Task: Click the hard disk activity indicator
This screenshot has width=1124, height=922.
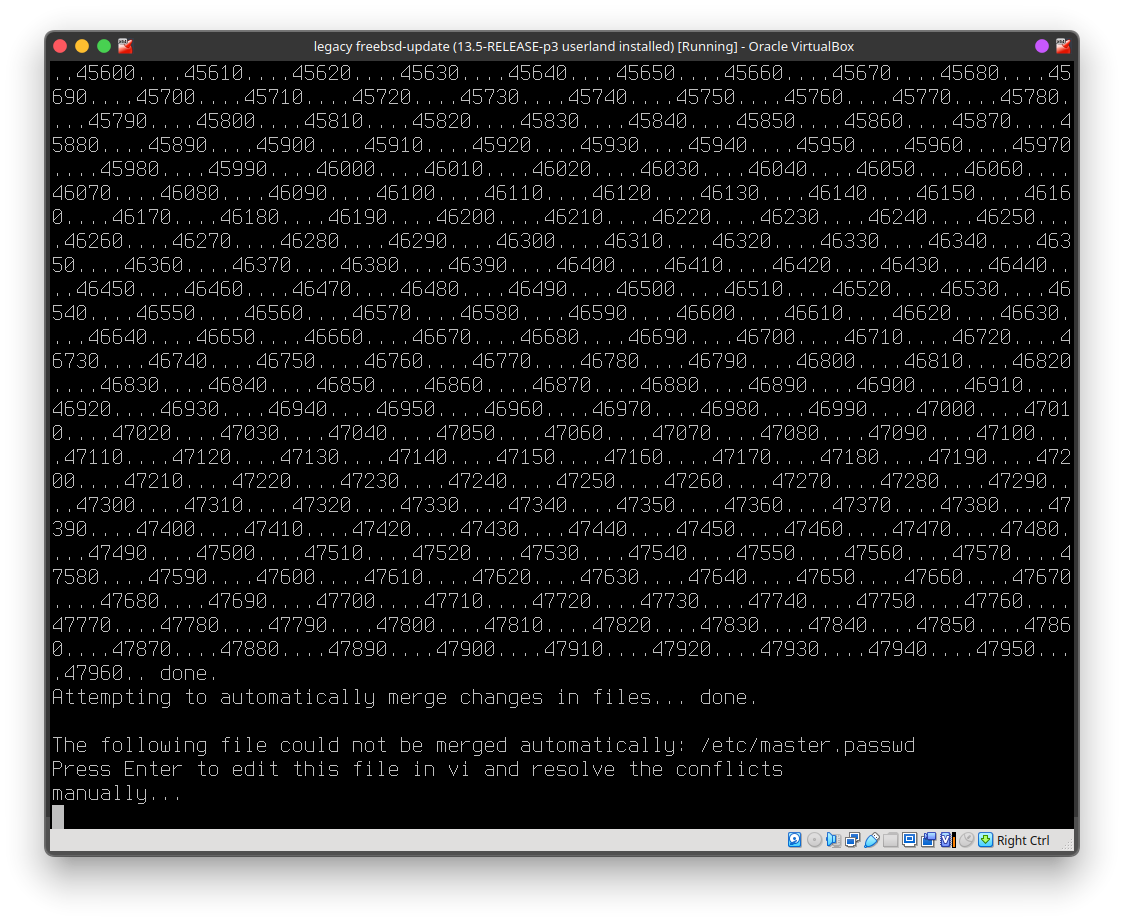Action: 795,840
